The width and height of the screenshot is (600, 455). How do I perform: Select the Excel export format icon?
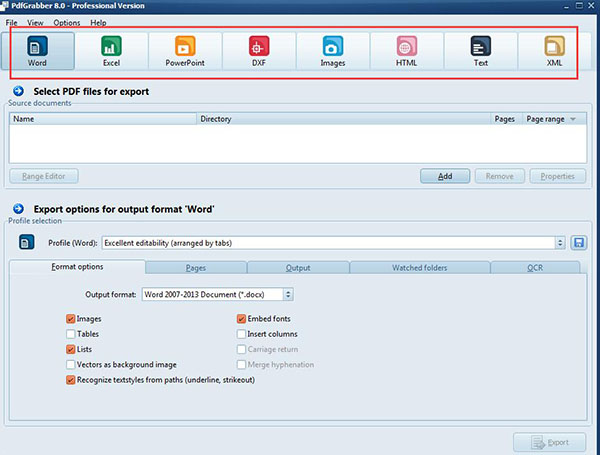tap(111, 46)
